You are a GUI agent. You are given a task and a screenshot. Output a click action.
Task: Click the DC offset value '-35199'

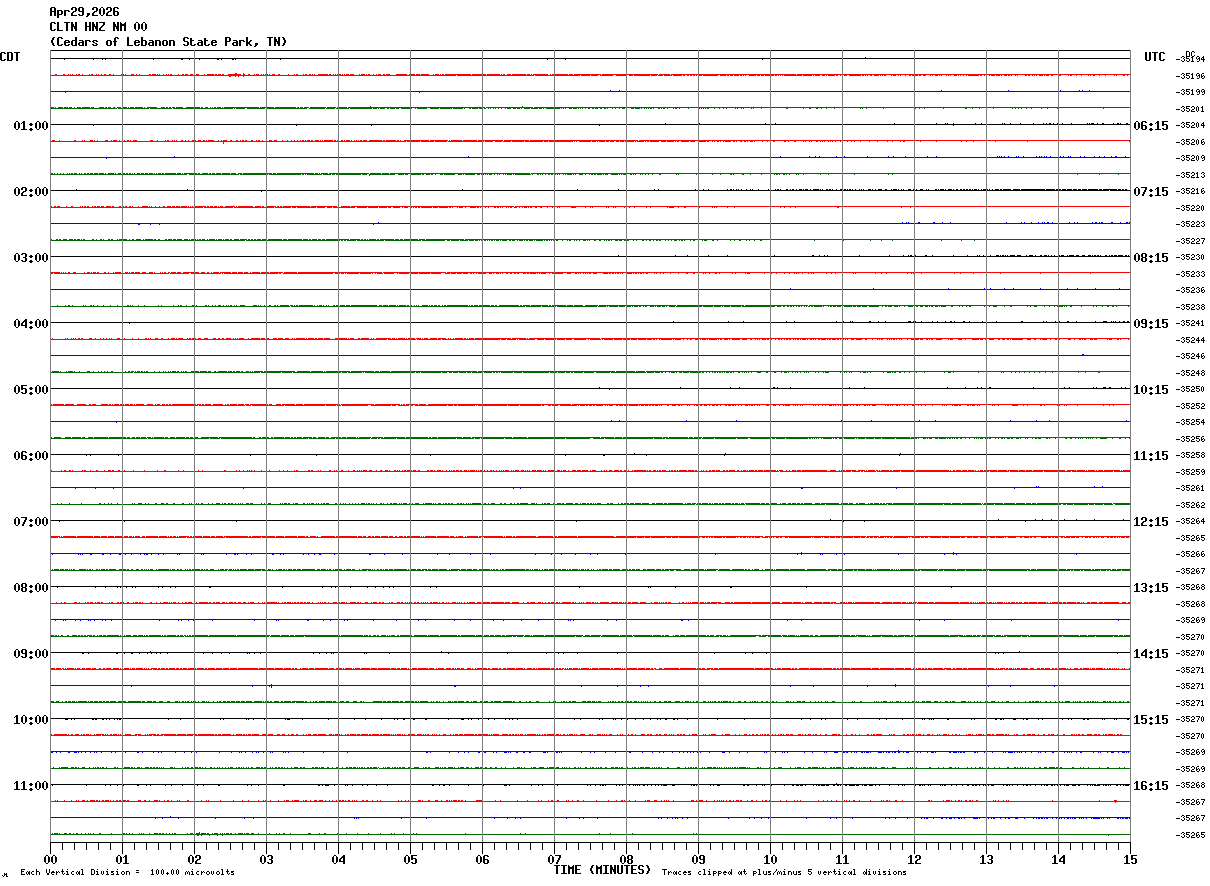pos(1190,93)
